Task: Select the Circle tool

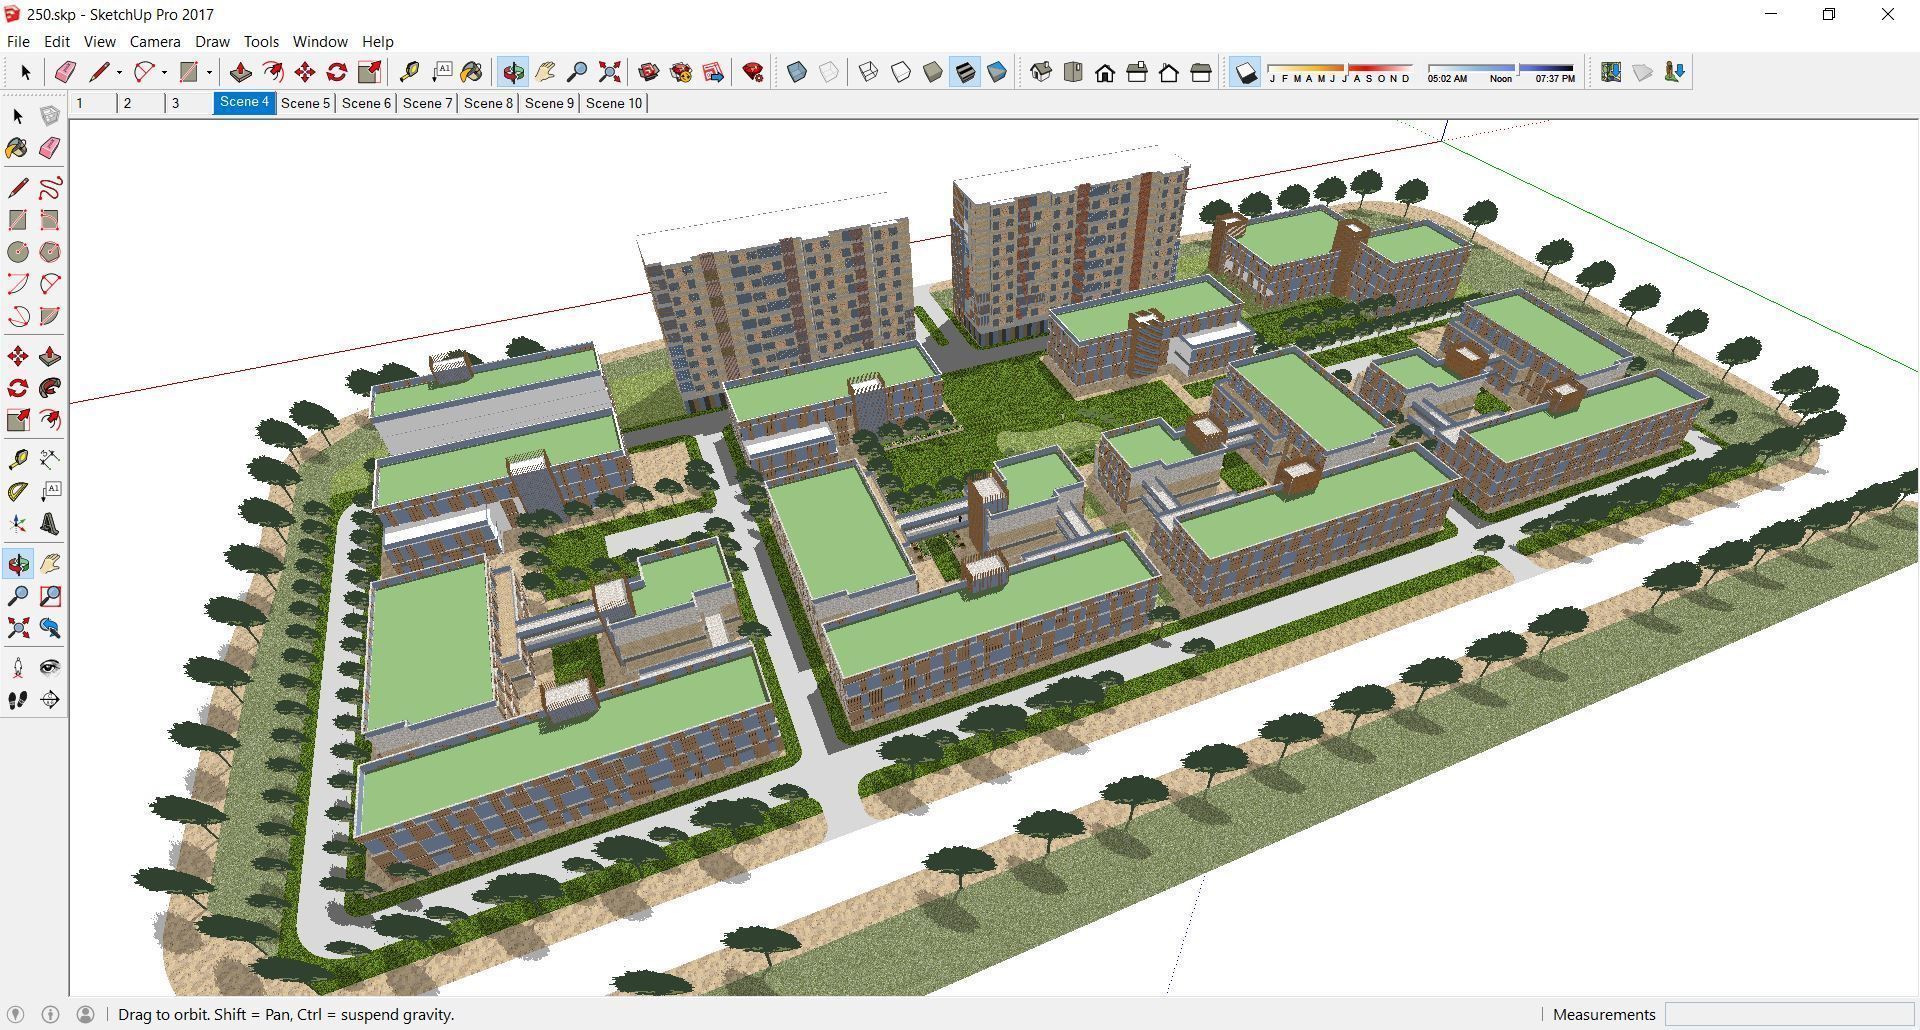Action: 18,252
